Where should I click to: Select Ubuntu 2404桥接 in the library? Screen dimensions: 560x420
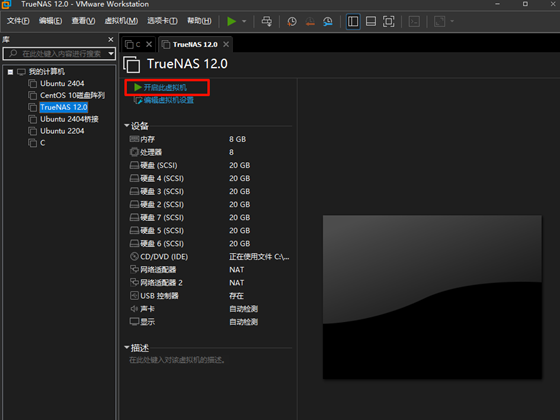point(69,119)
